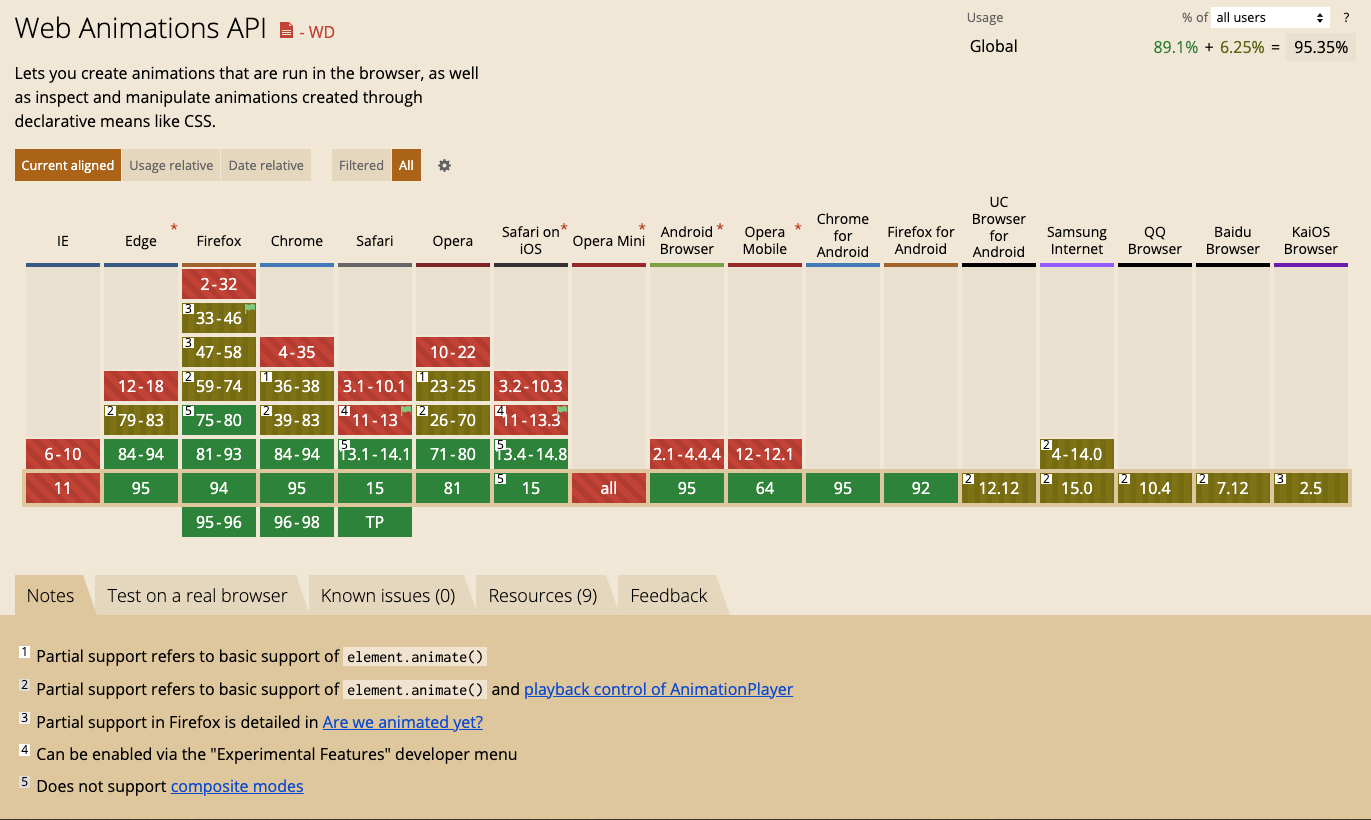This screenshot has width=1371, height=820.
Task: Select Baidu Browser 7.12 cell
Action: 1233,488
